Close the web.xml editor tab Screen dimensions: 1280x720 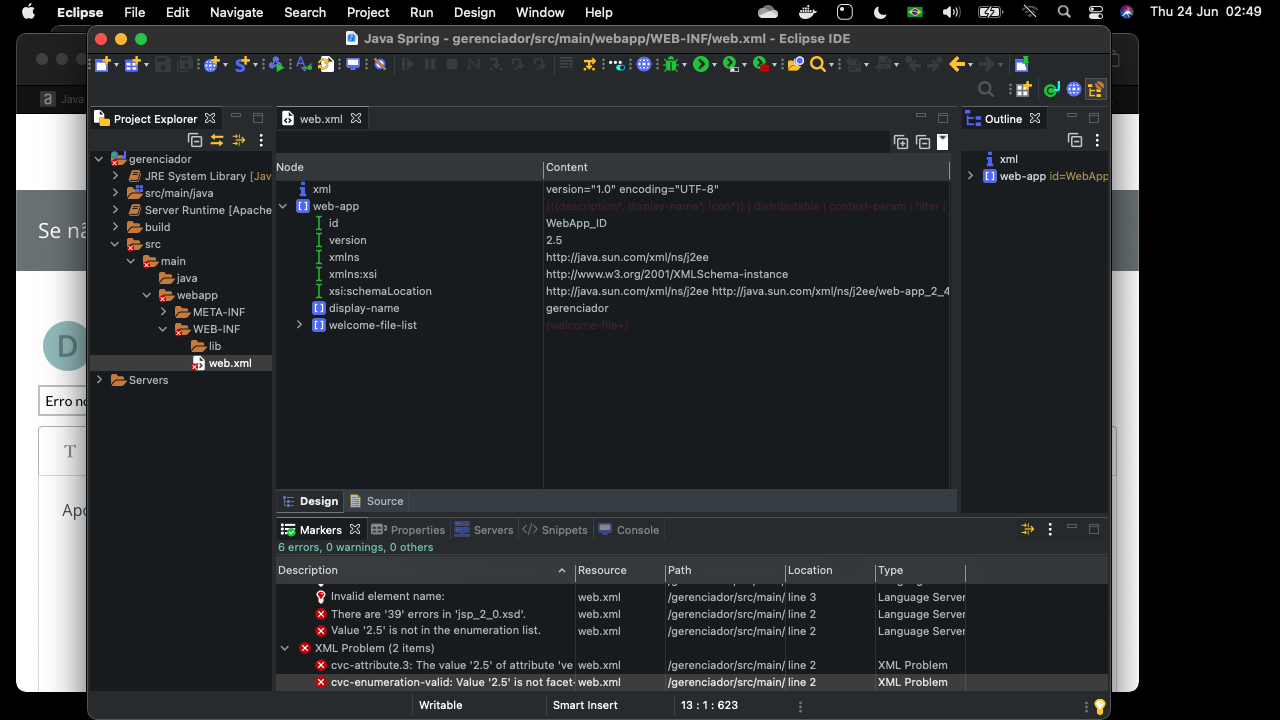pyautogui.click(x=355, y=118)
